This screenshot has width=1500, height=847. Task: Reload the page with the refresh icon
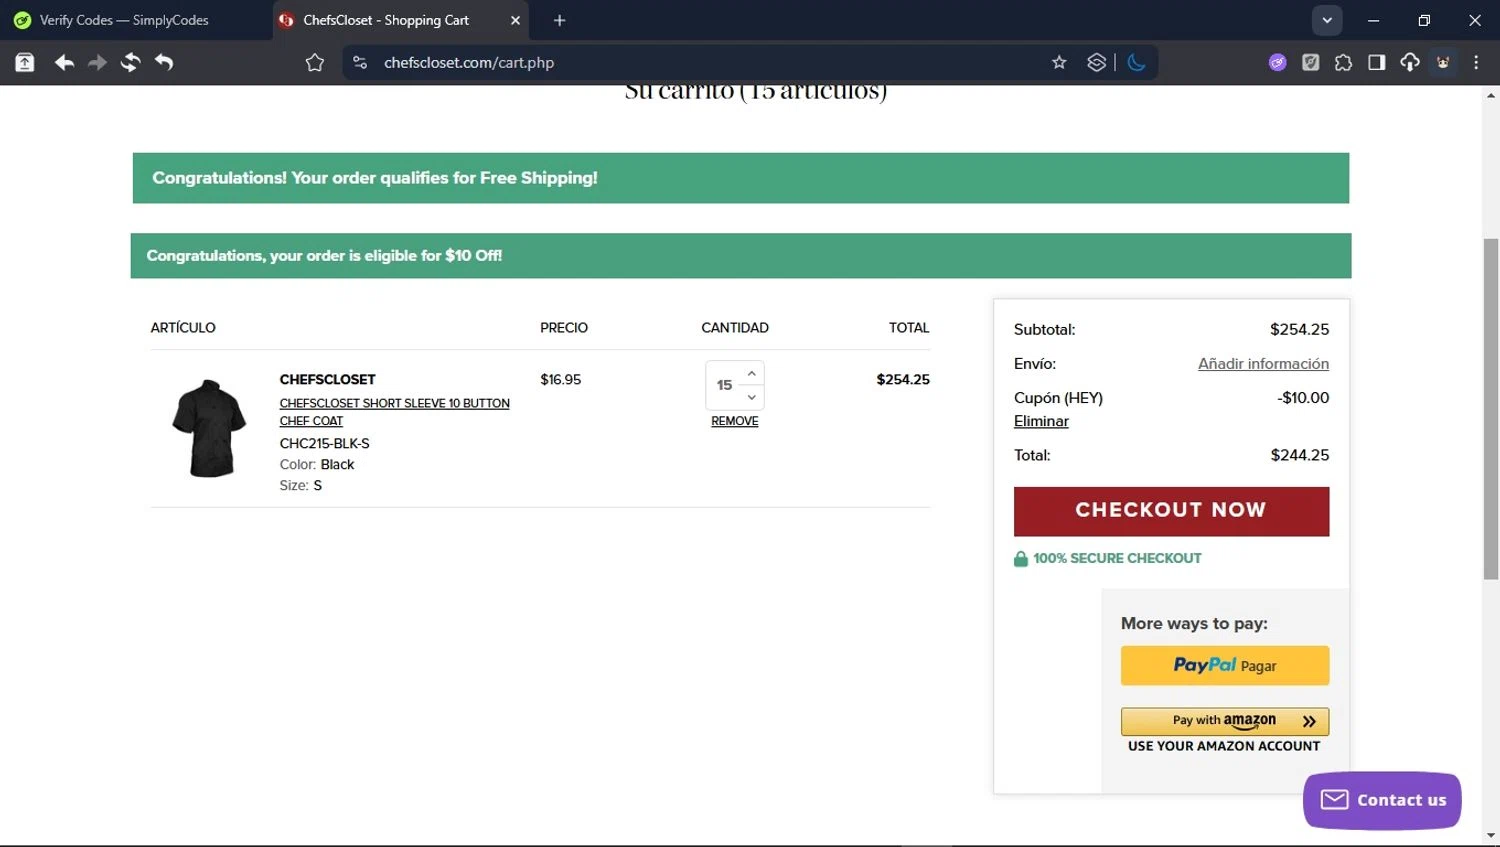click(x=130, y=63)
